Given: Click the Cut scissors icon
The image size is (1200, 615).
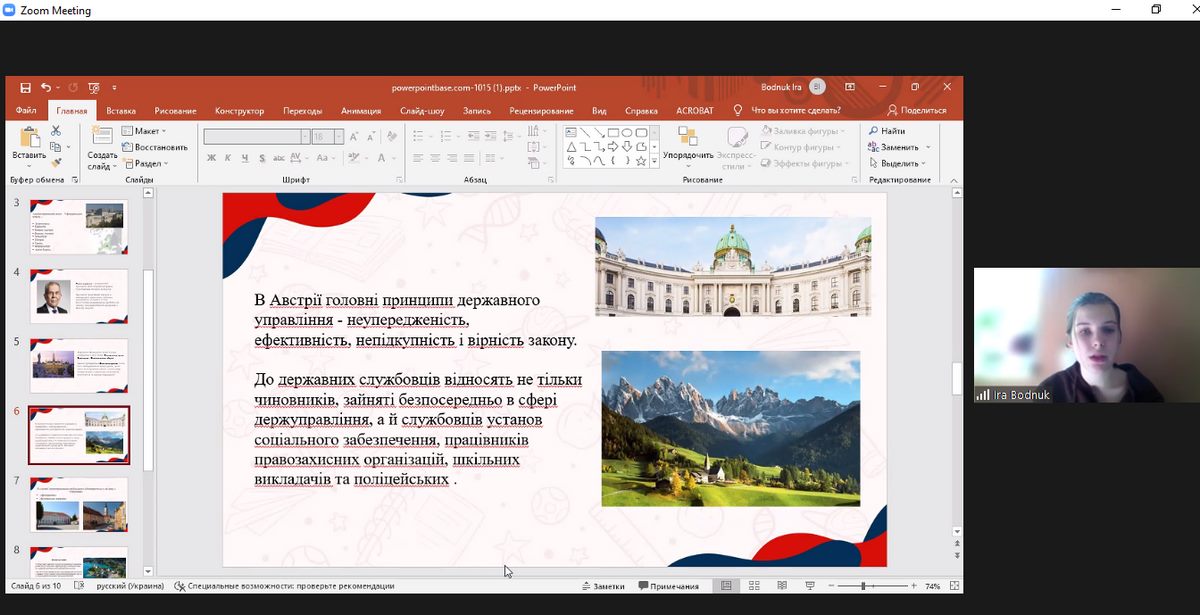Looking at the screenshot, I should coord(56,131).
